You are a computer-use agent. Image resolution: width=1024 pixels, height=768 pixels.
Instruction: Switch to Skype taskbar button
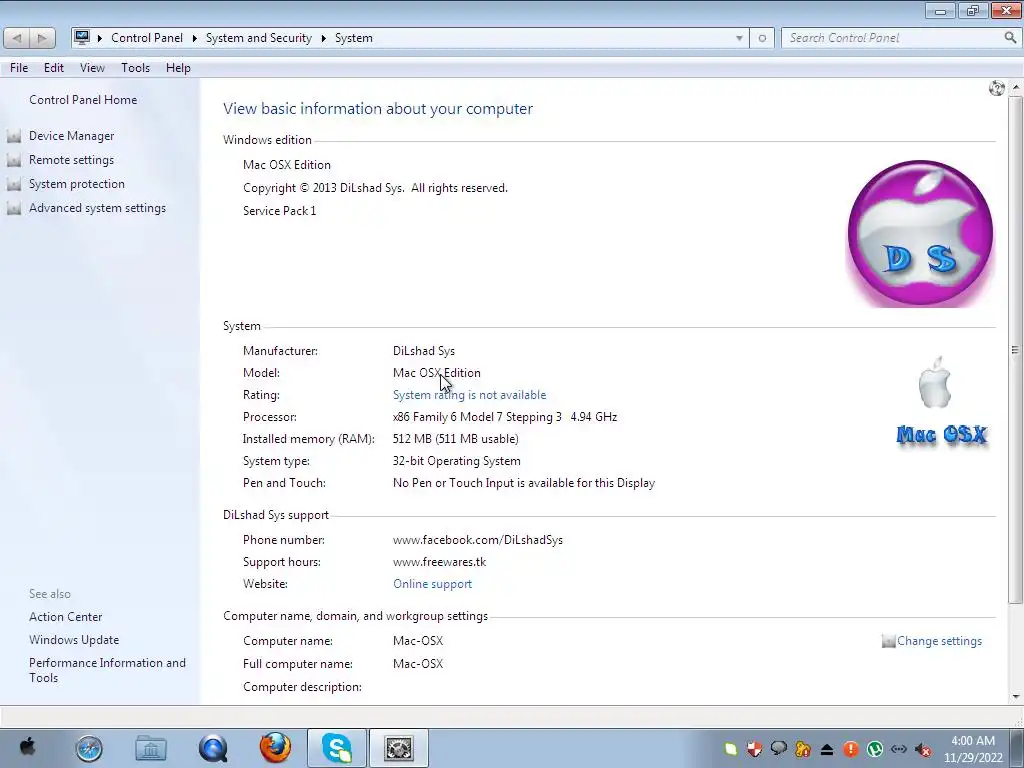[x=337, y=748]
